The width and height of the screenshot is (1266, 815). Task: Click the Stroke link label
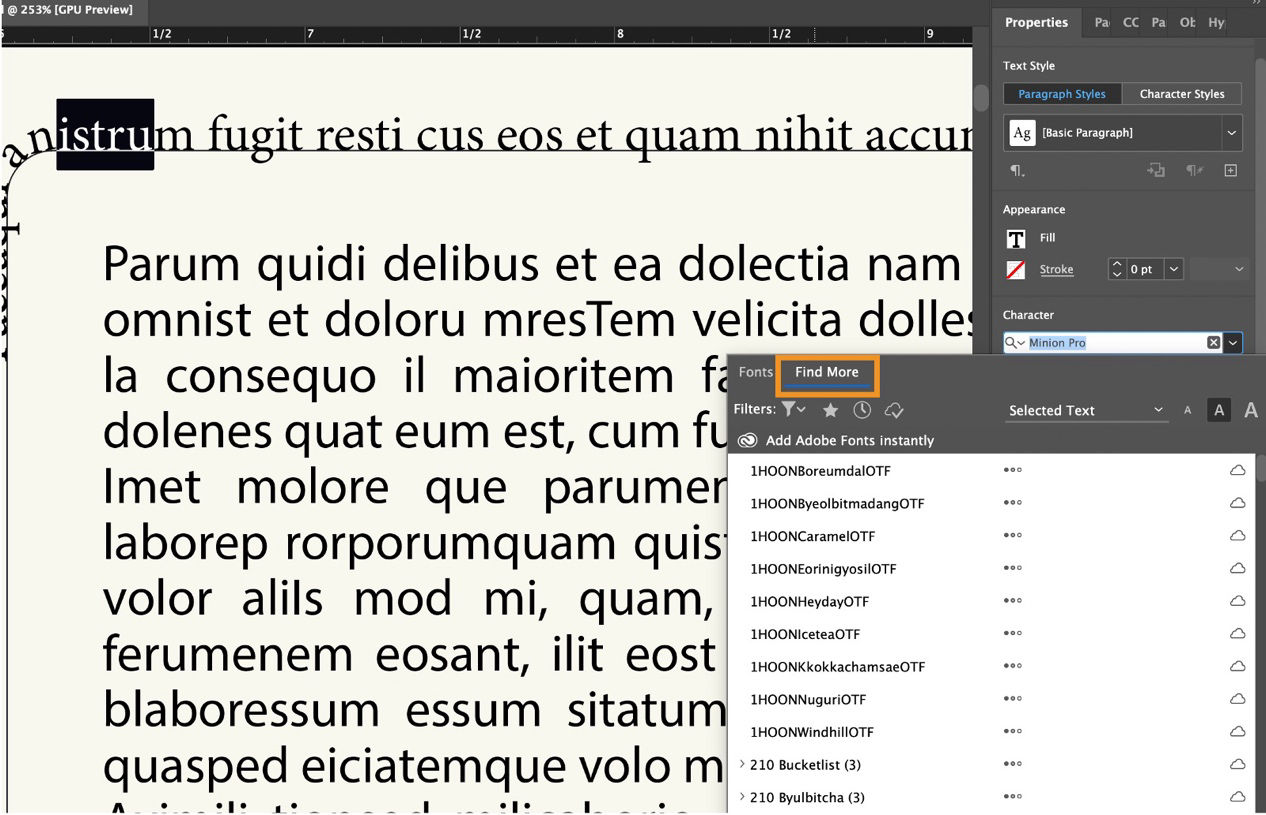[x=1056, y=270]
